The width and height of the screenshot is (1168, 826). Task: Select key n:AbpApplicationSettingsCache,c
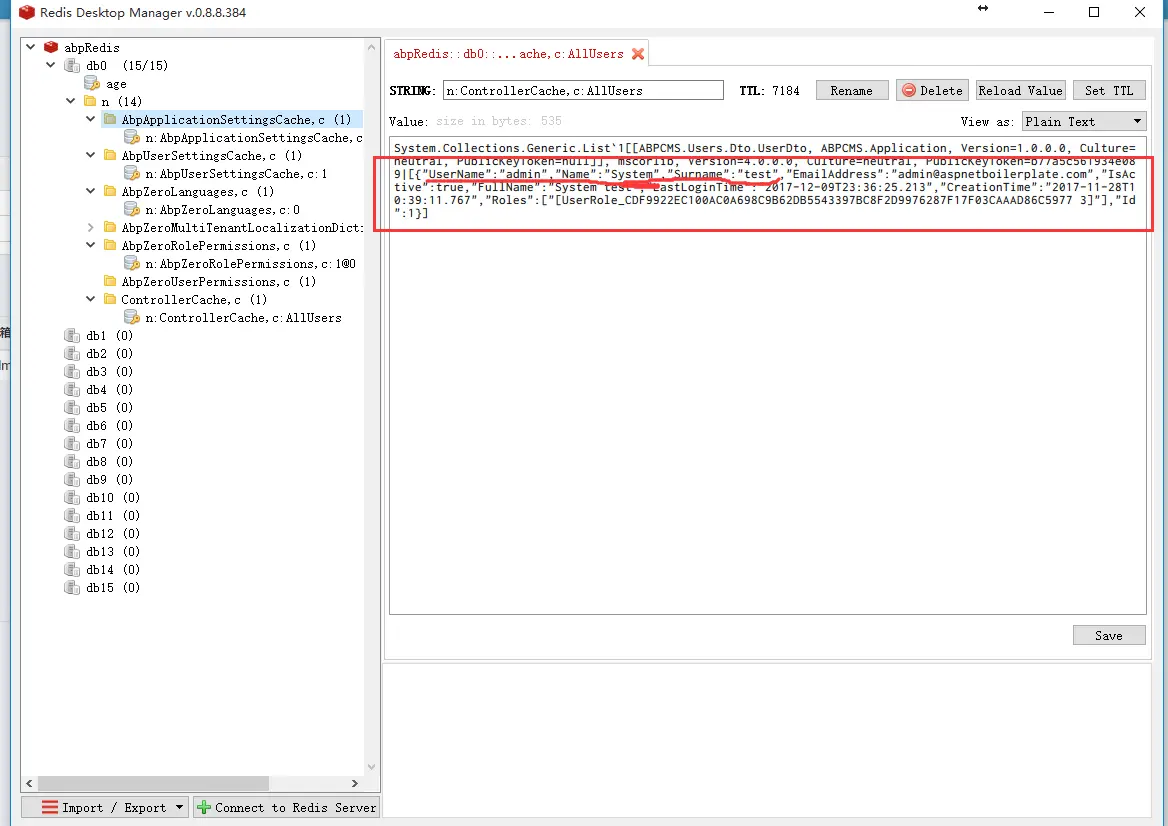pos(253,138)
